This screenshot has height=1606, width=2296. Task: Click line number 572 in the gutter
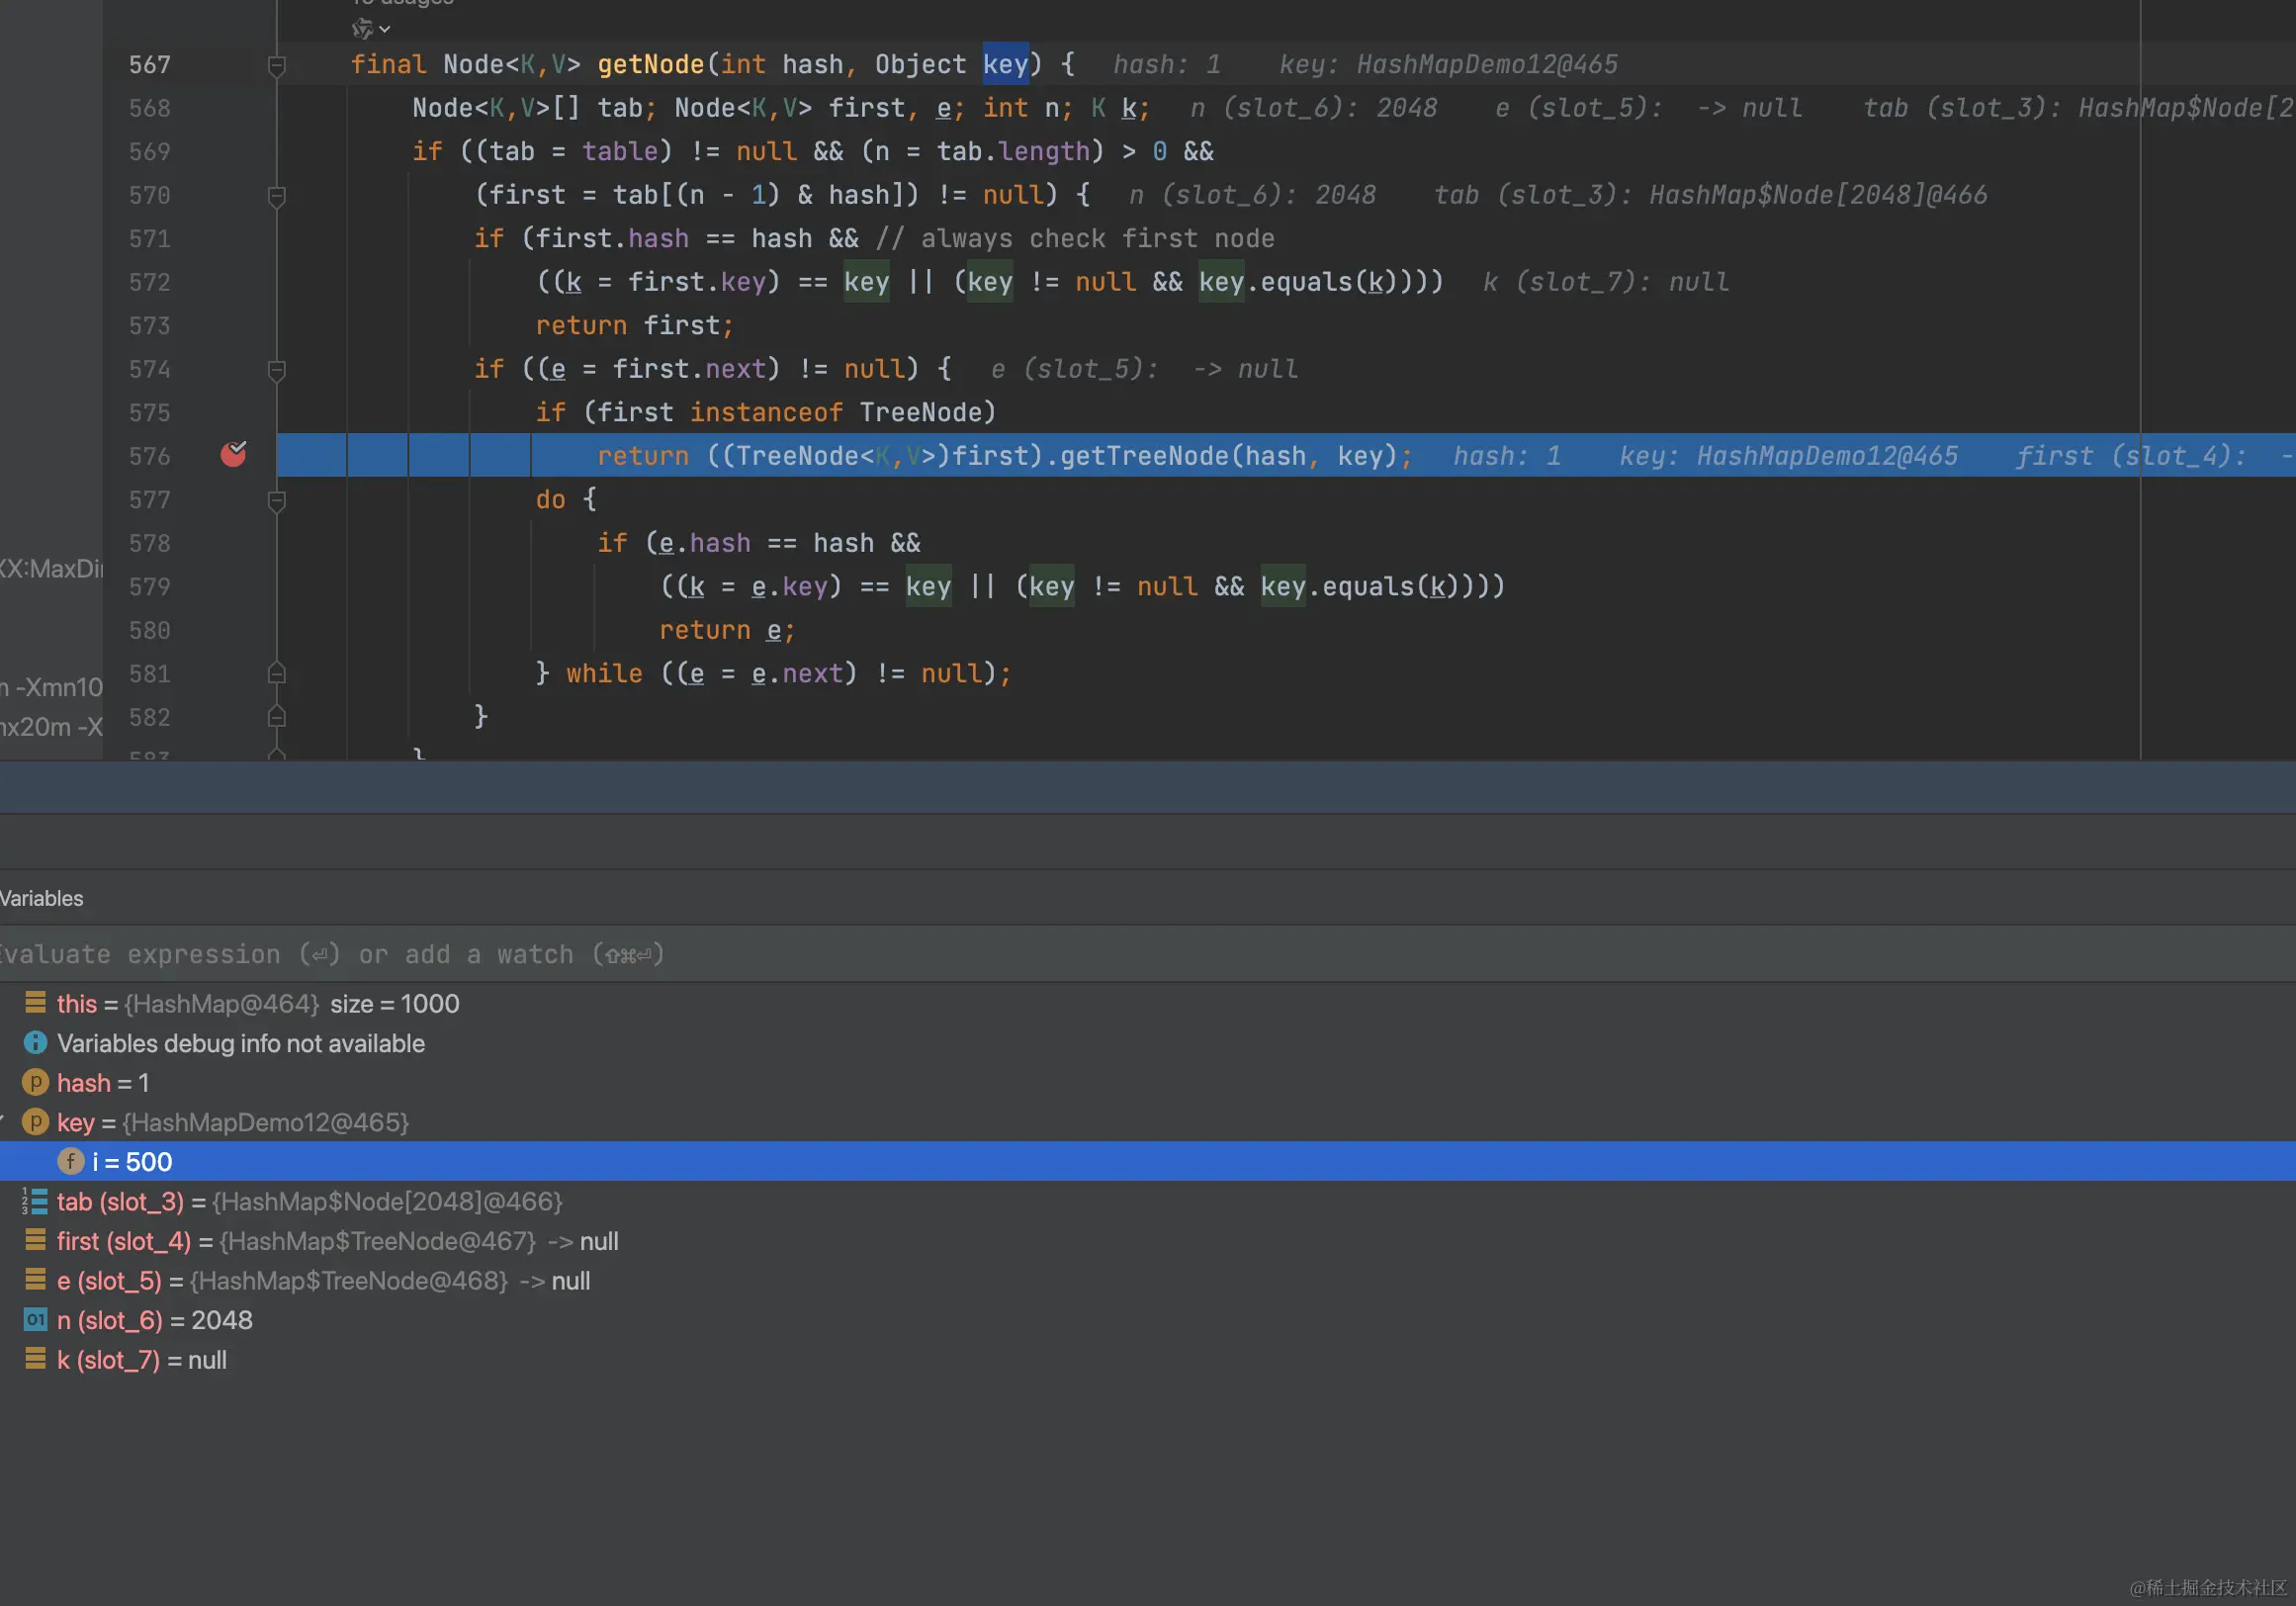[149, 283]
